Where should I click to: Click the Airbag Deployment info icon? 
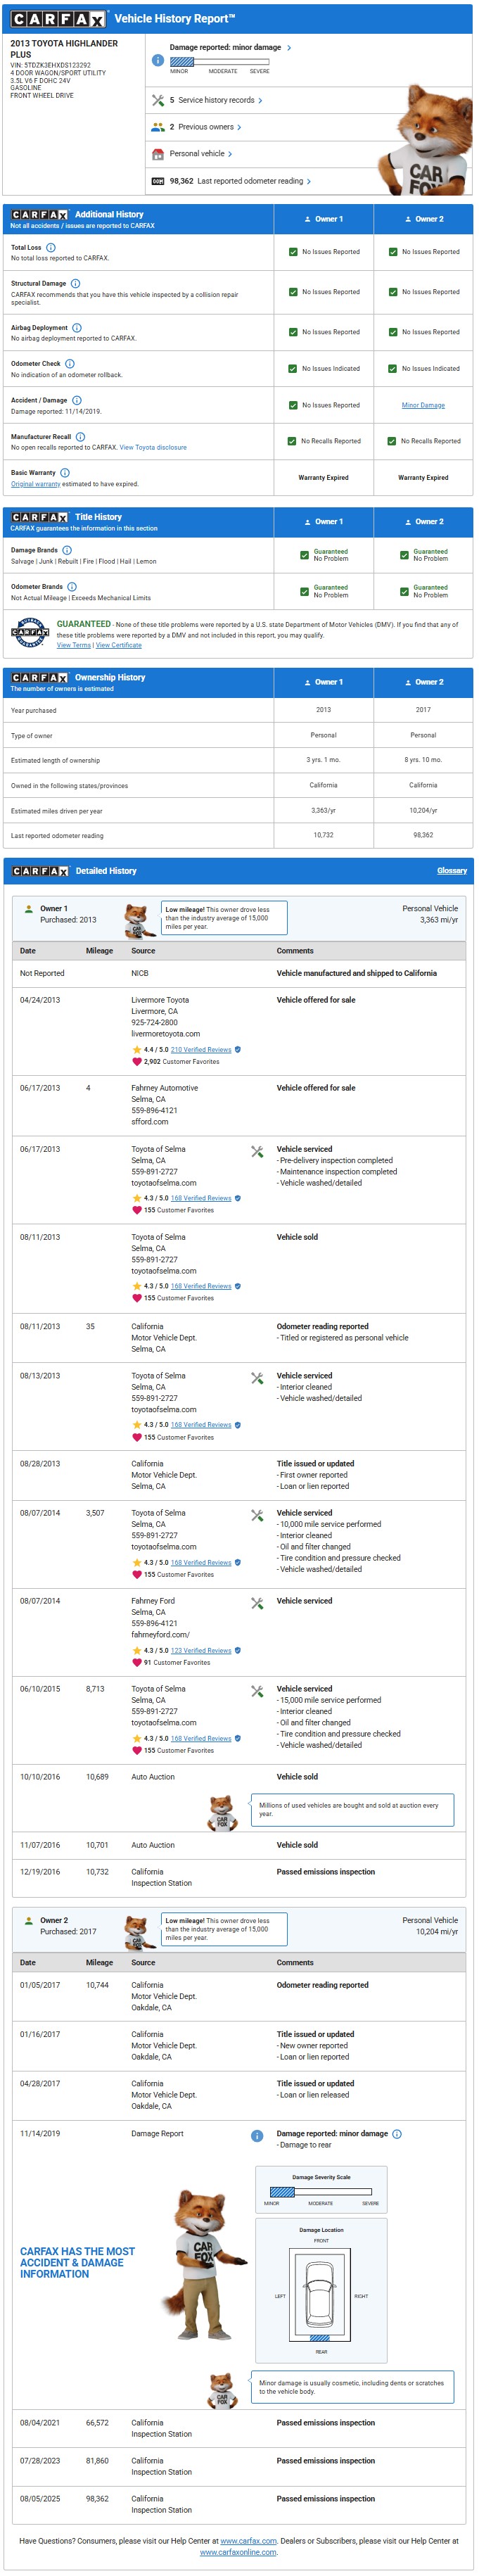[x=77, y=327]
